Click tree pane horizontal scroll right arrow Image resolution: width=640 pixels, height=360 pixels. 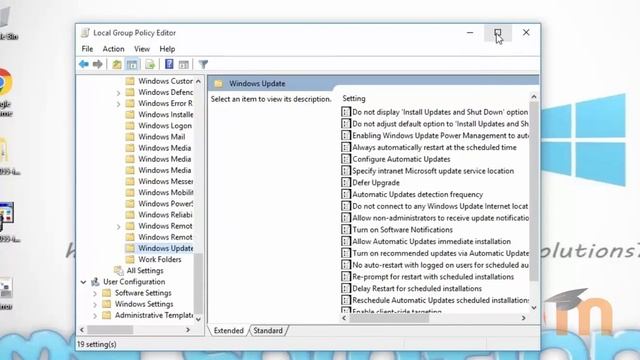[188, 330]
